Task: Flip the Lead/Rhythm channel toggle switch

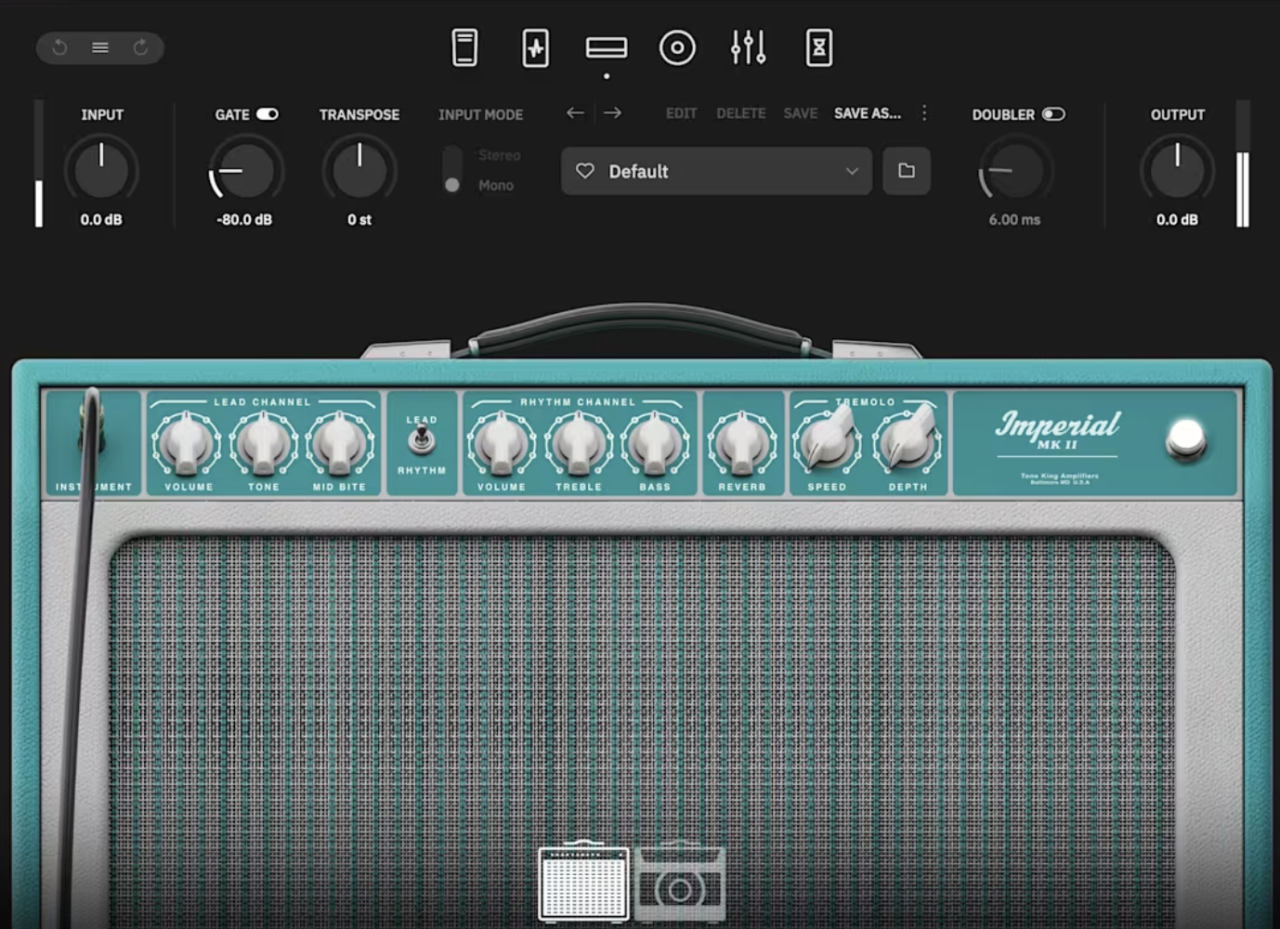Action: pyautogui.click(x=422, y=440)
